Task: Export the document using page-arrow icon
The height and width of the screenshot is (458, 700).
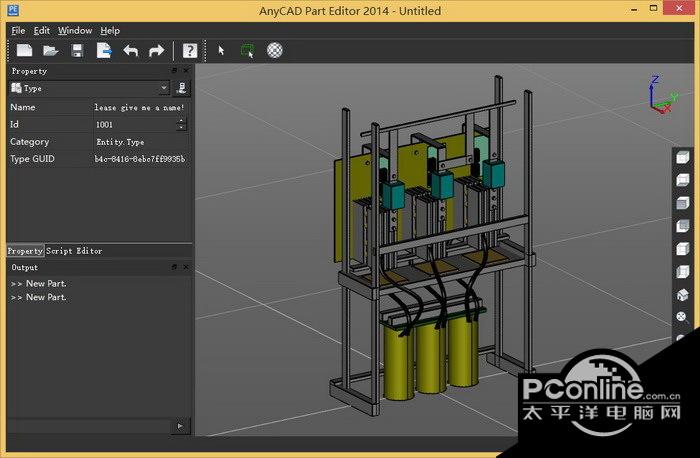Action: pos(104,50)
